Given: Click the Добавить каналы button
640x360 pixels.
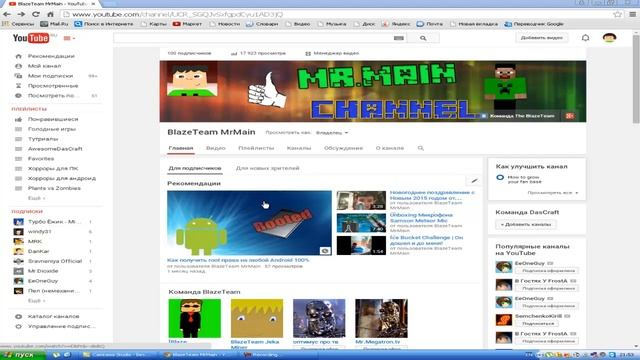Looking at the screenshot, I should point(526,224).
